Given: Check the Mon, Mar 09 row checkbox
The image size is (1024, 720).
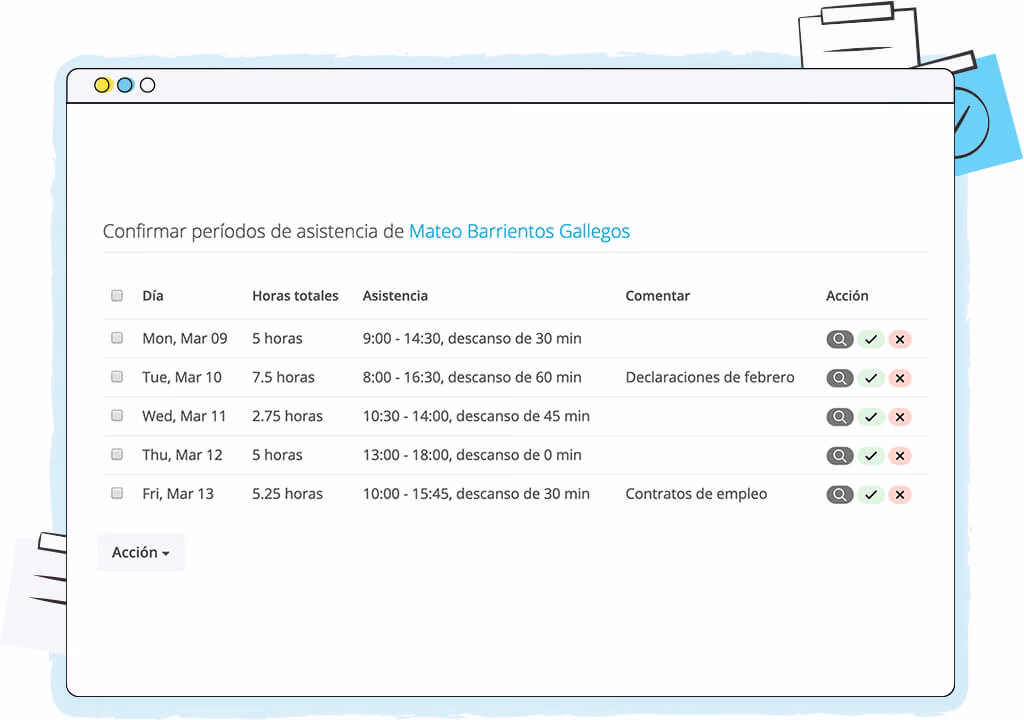Looking at the screenshot, I should click(x=117, y=338).
